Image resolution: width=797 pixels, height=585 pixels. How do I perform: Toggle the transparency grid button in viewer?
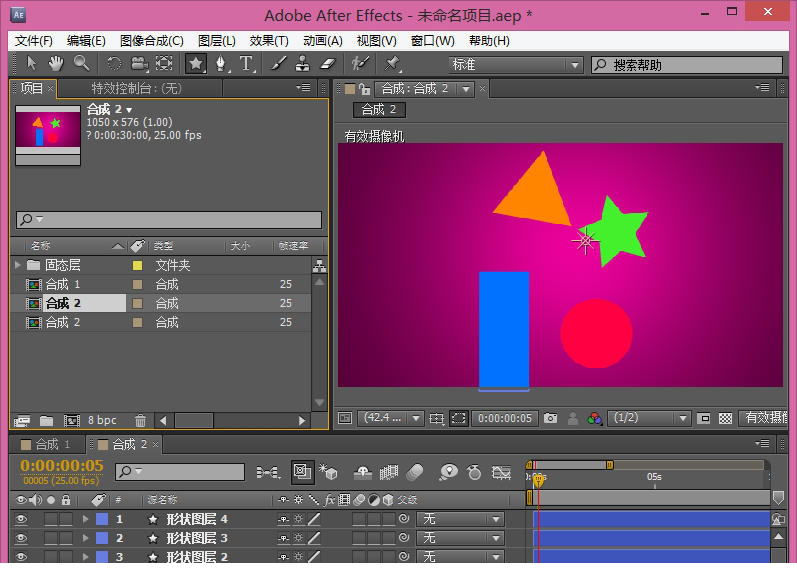click(x=725, y=419)
